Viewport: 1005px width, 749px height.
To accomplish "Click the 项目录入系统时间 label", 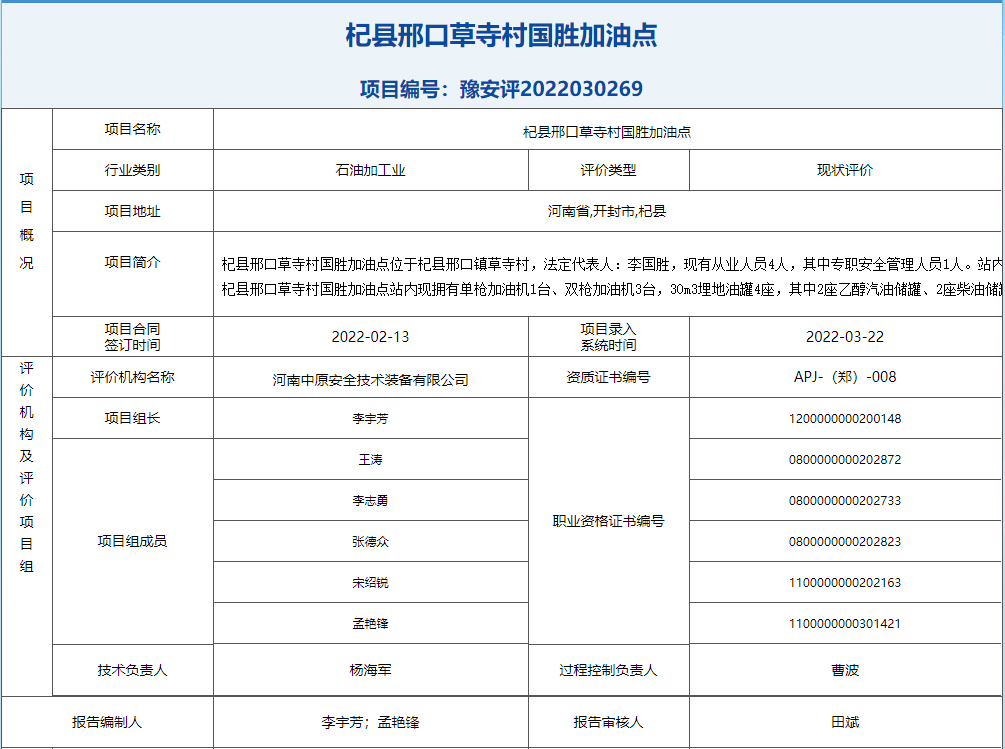I will coord(608,337).
